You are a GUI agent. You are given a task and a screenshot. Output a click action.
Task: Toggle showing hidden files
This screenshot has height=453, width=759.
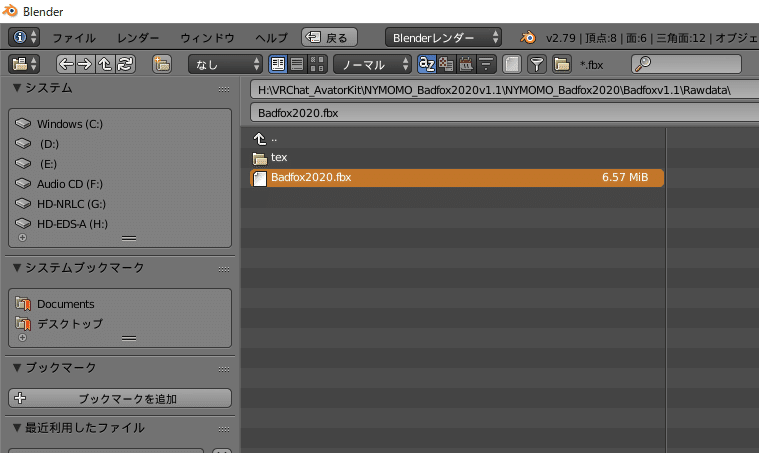click(x=512, y=64)
